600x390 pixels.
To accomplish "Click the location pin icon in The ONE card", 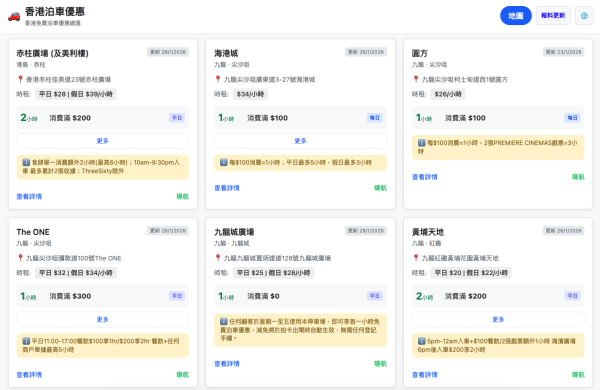I will coord(20,258).
